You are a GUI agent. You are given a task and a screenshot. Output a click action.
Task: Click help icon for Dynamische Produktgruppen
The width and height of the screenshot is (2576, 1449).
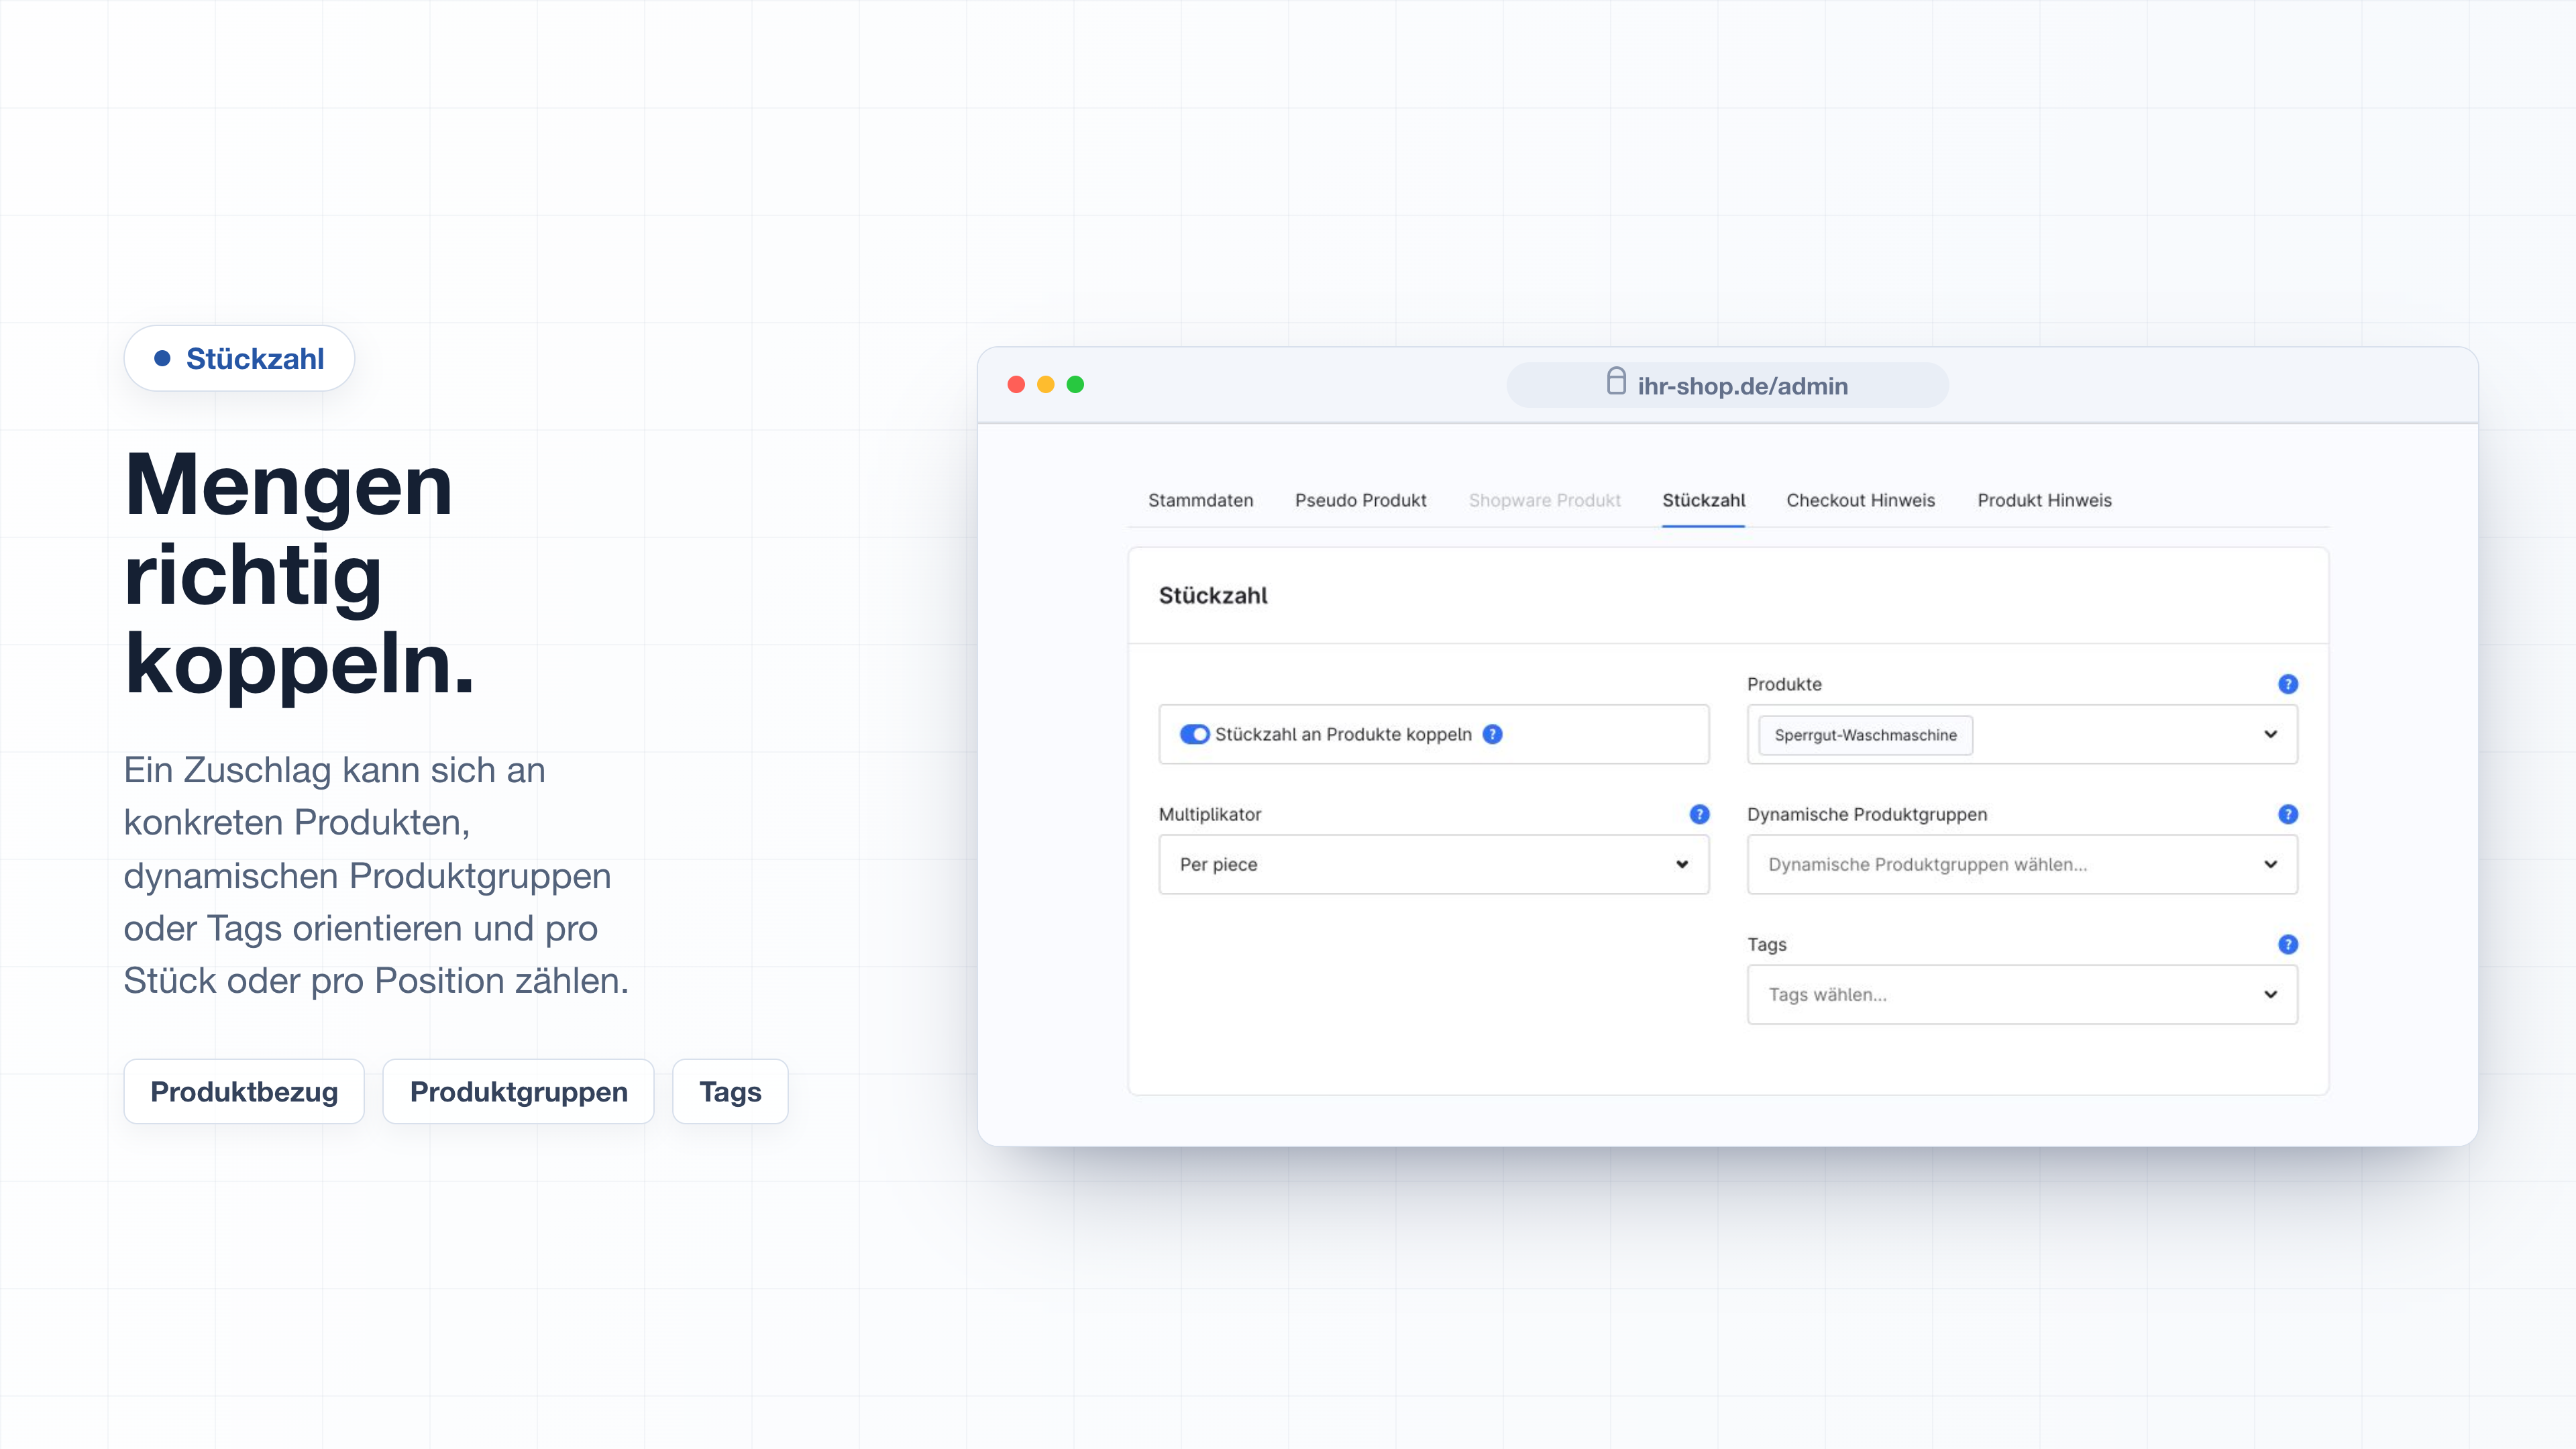[x=2287, y=814]
